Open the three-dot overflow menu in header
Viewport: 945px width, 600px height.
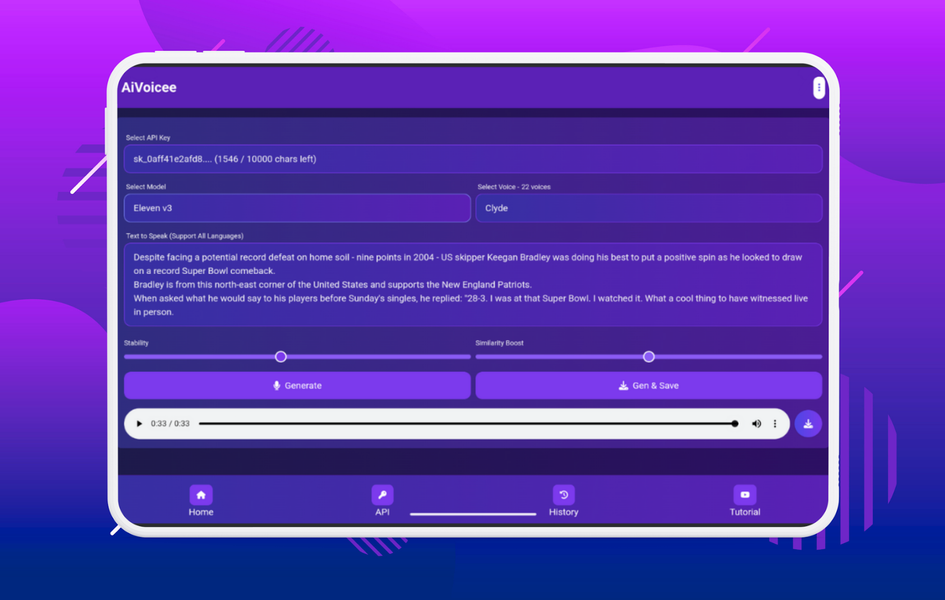coord(818,88)
